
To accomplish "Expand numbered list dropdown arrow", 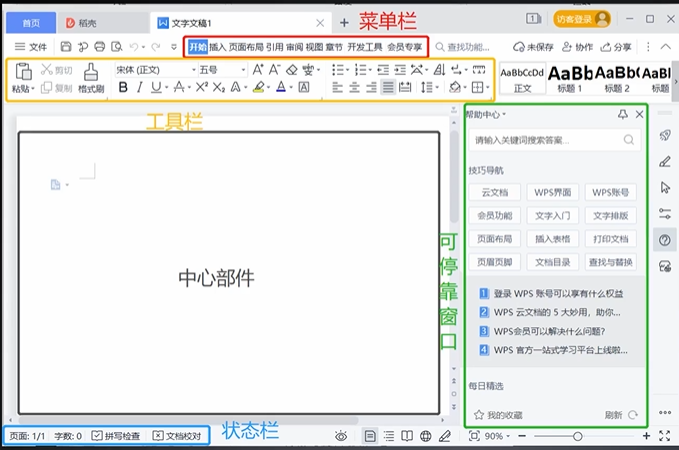I will point(370,70).
